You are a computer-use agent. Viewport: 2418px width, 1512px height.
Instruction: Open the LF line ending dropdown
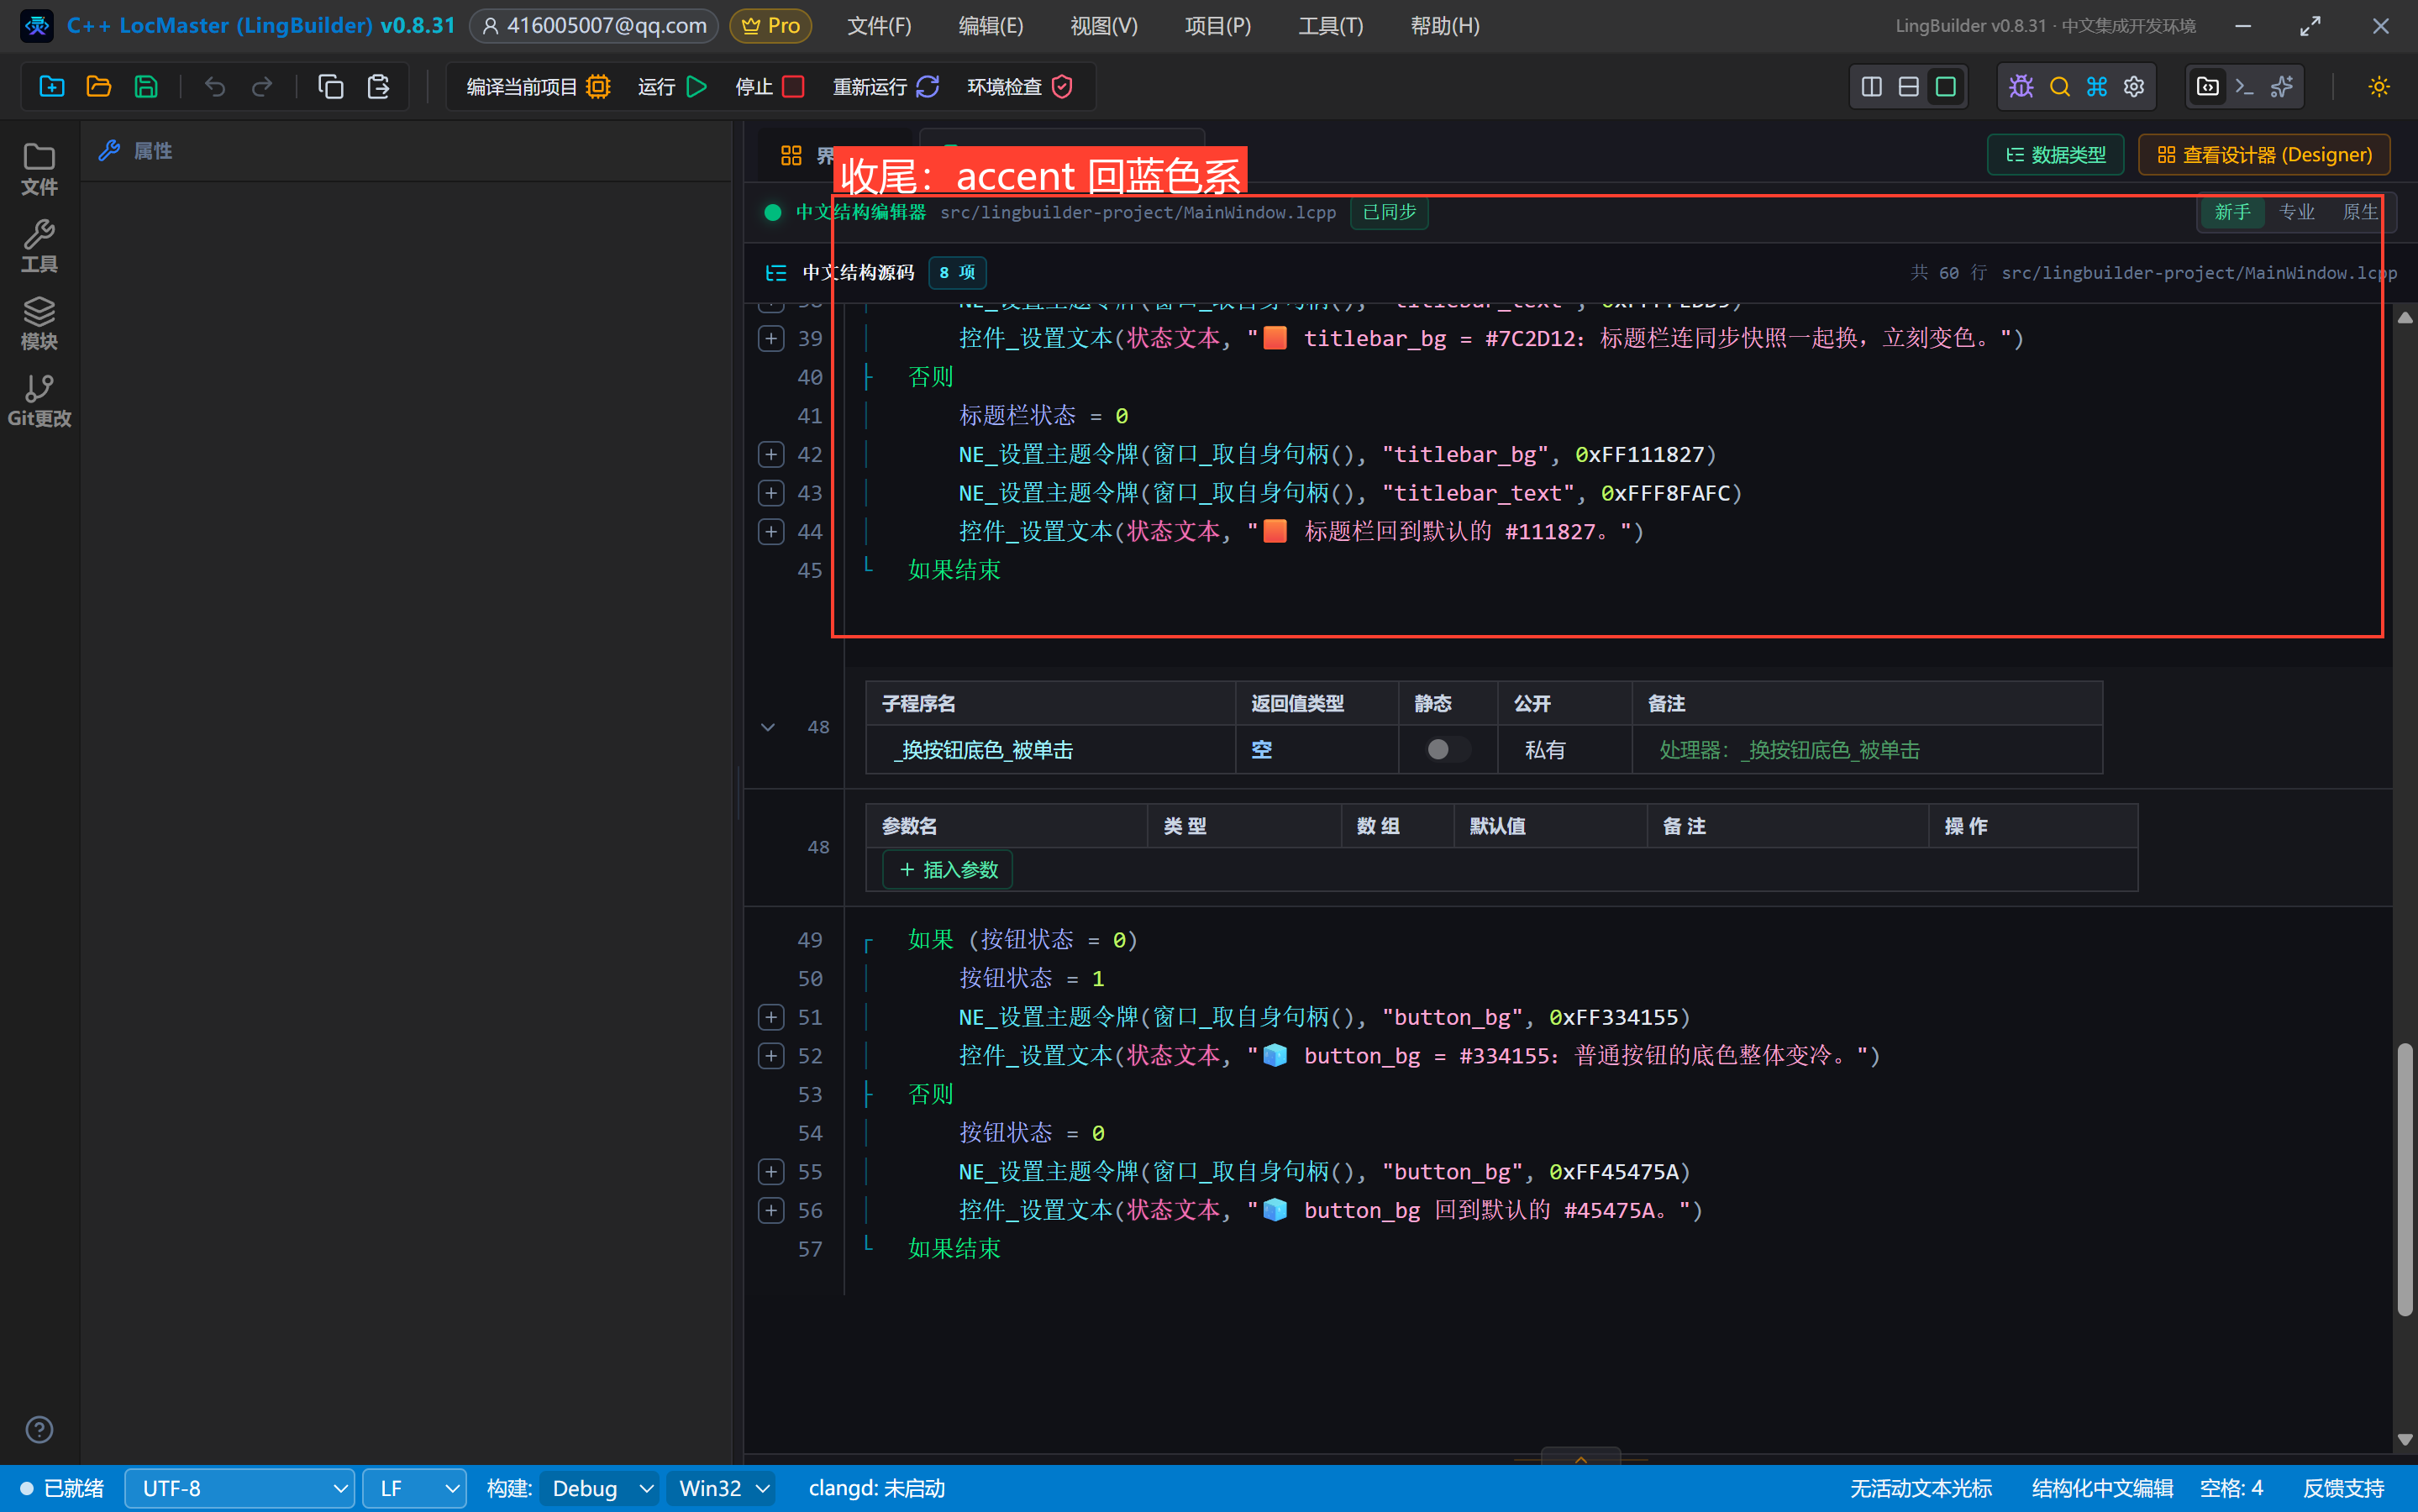(414, 1489)
